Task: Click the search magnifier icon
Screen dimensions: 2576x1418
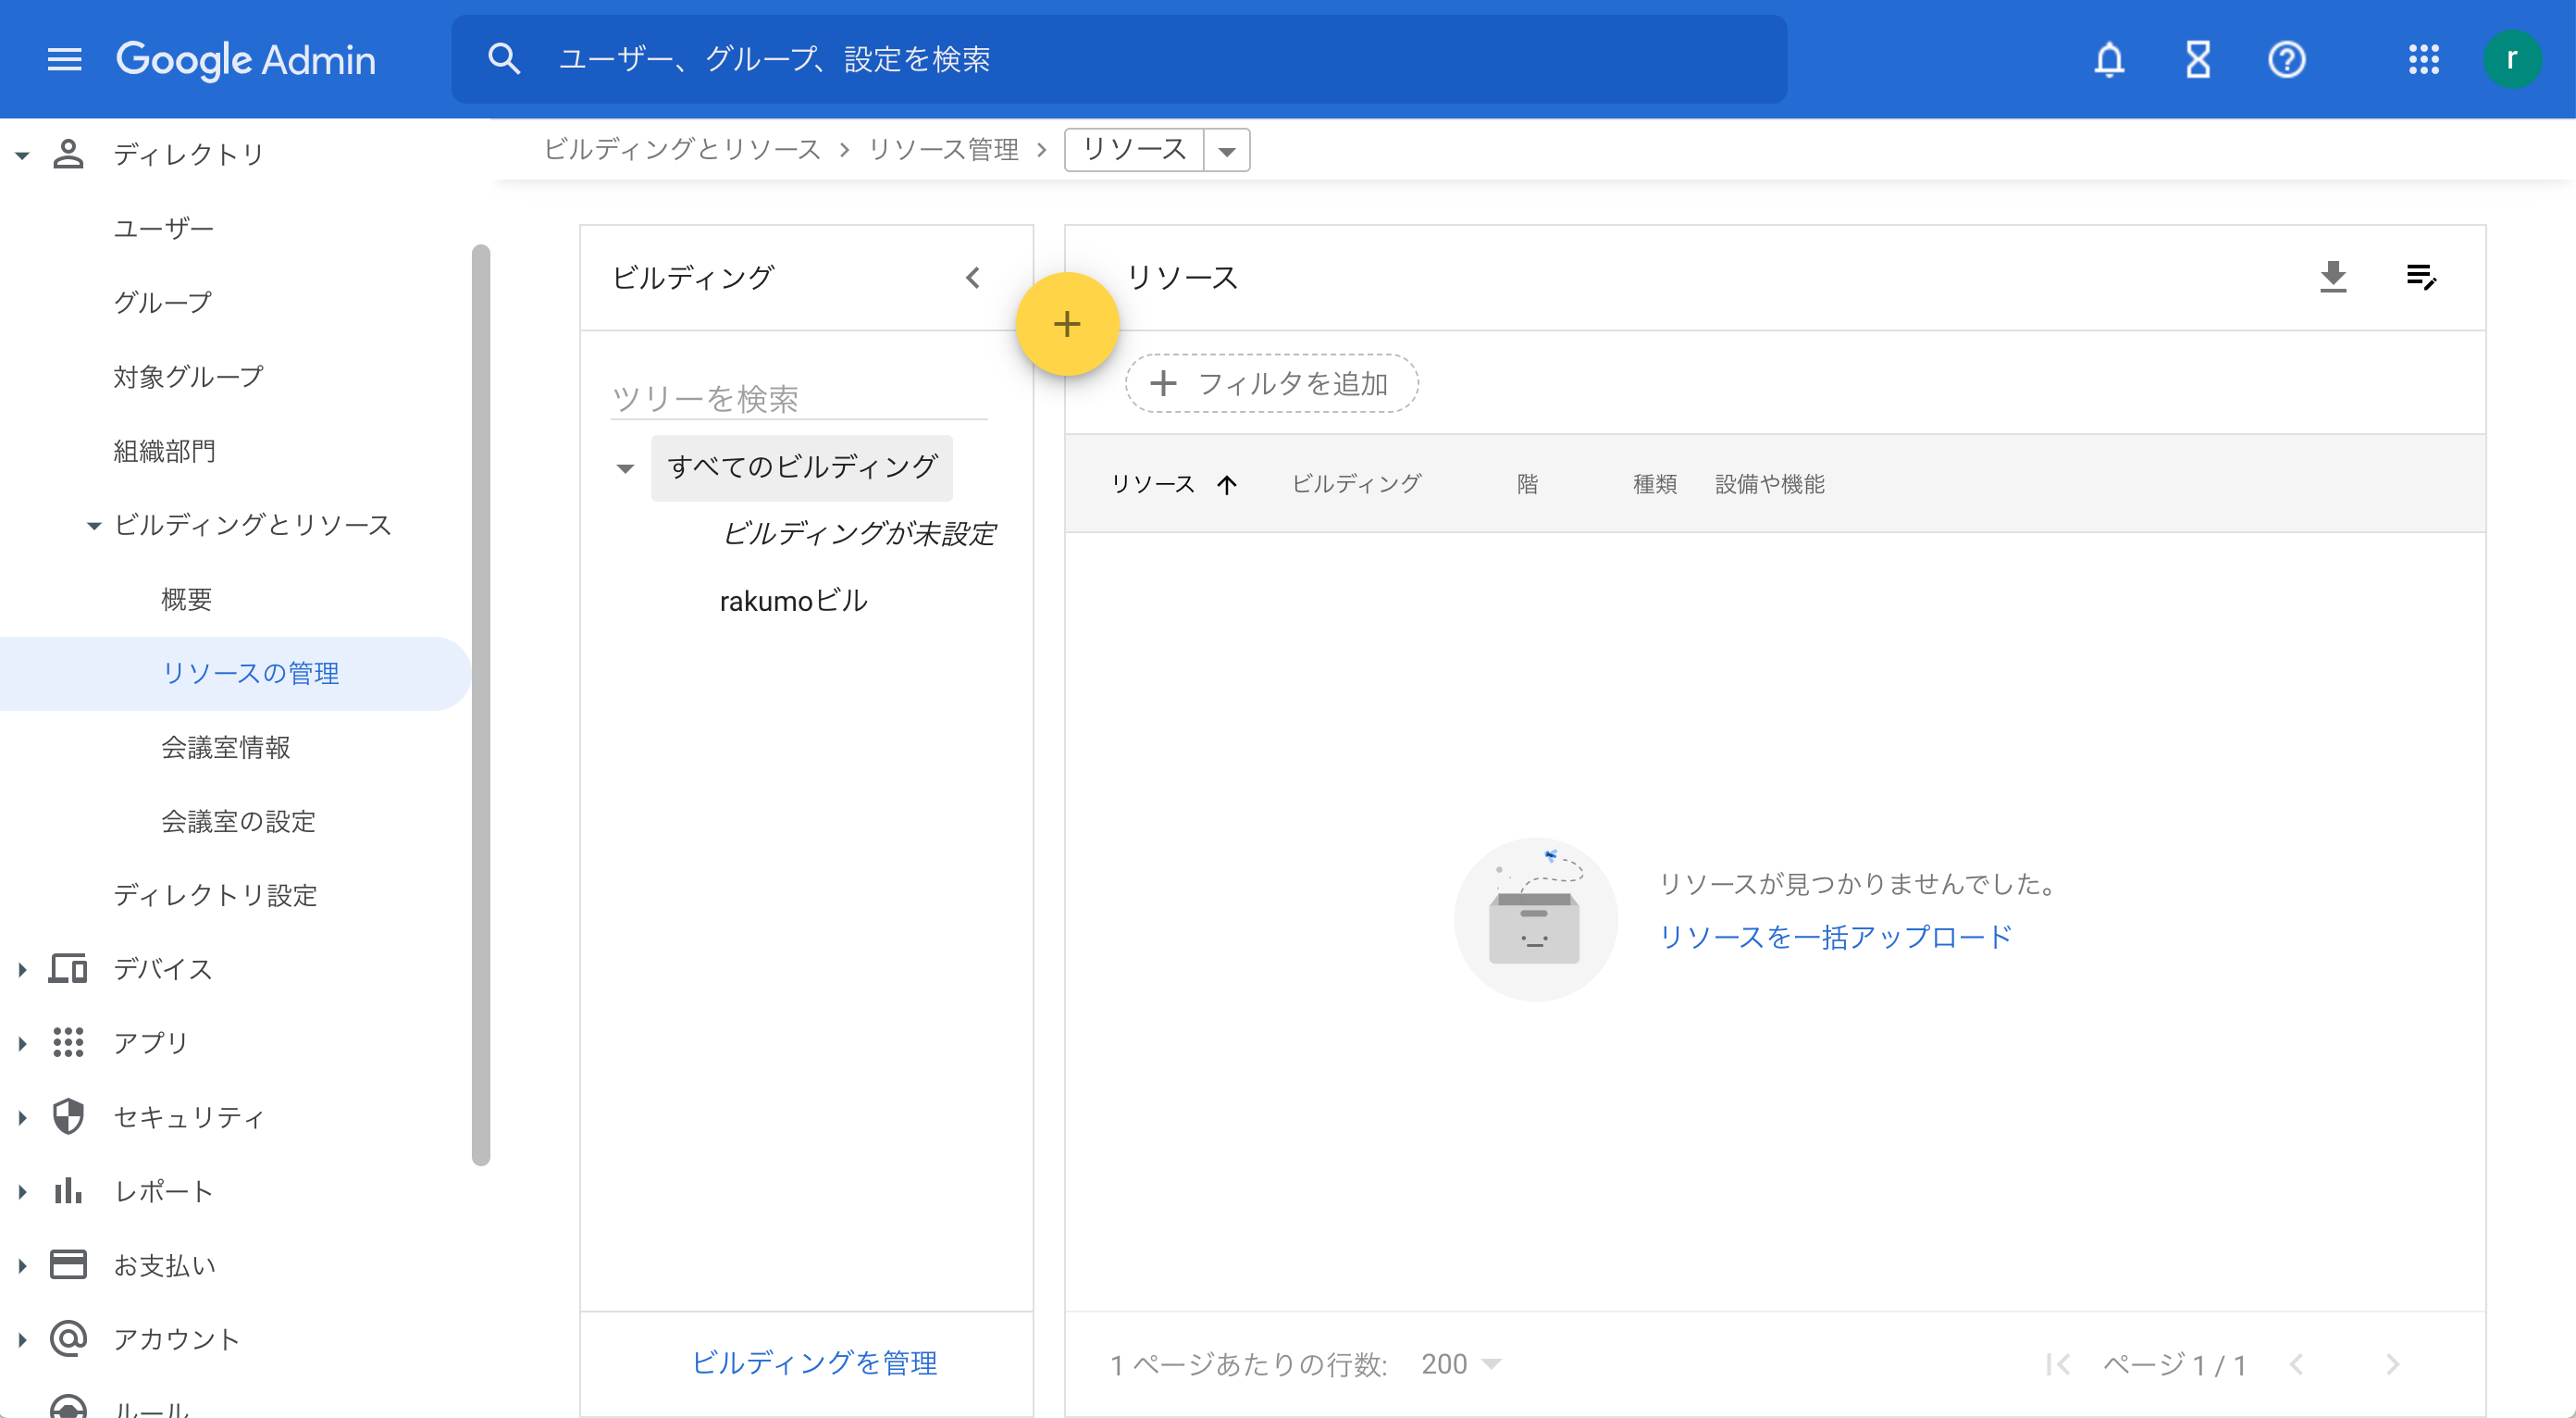Action: (x=504, y=60)
